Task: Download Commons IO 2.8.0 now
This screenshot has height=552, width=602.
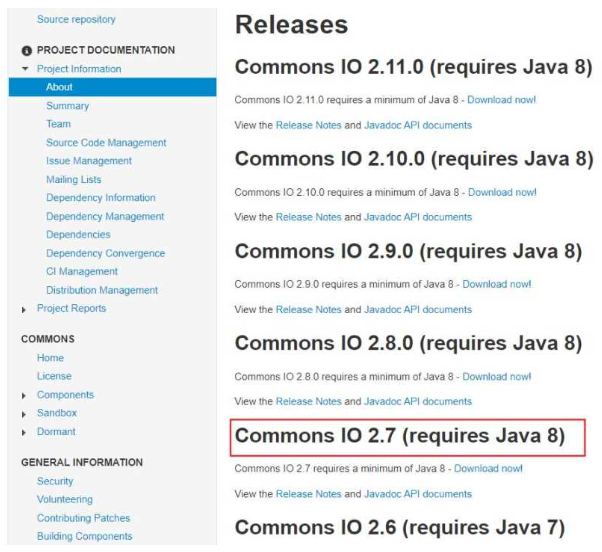Action: point(496,377)
